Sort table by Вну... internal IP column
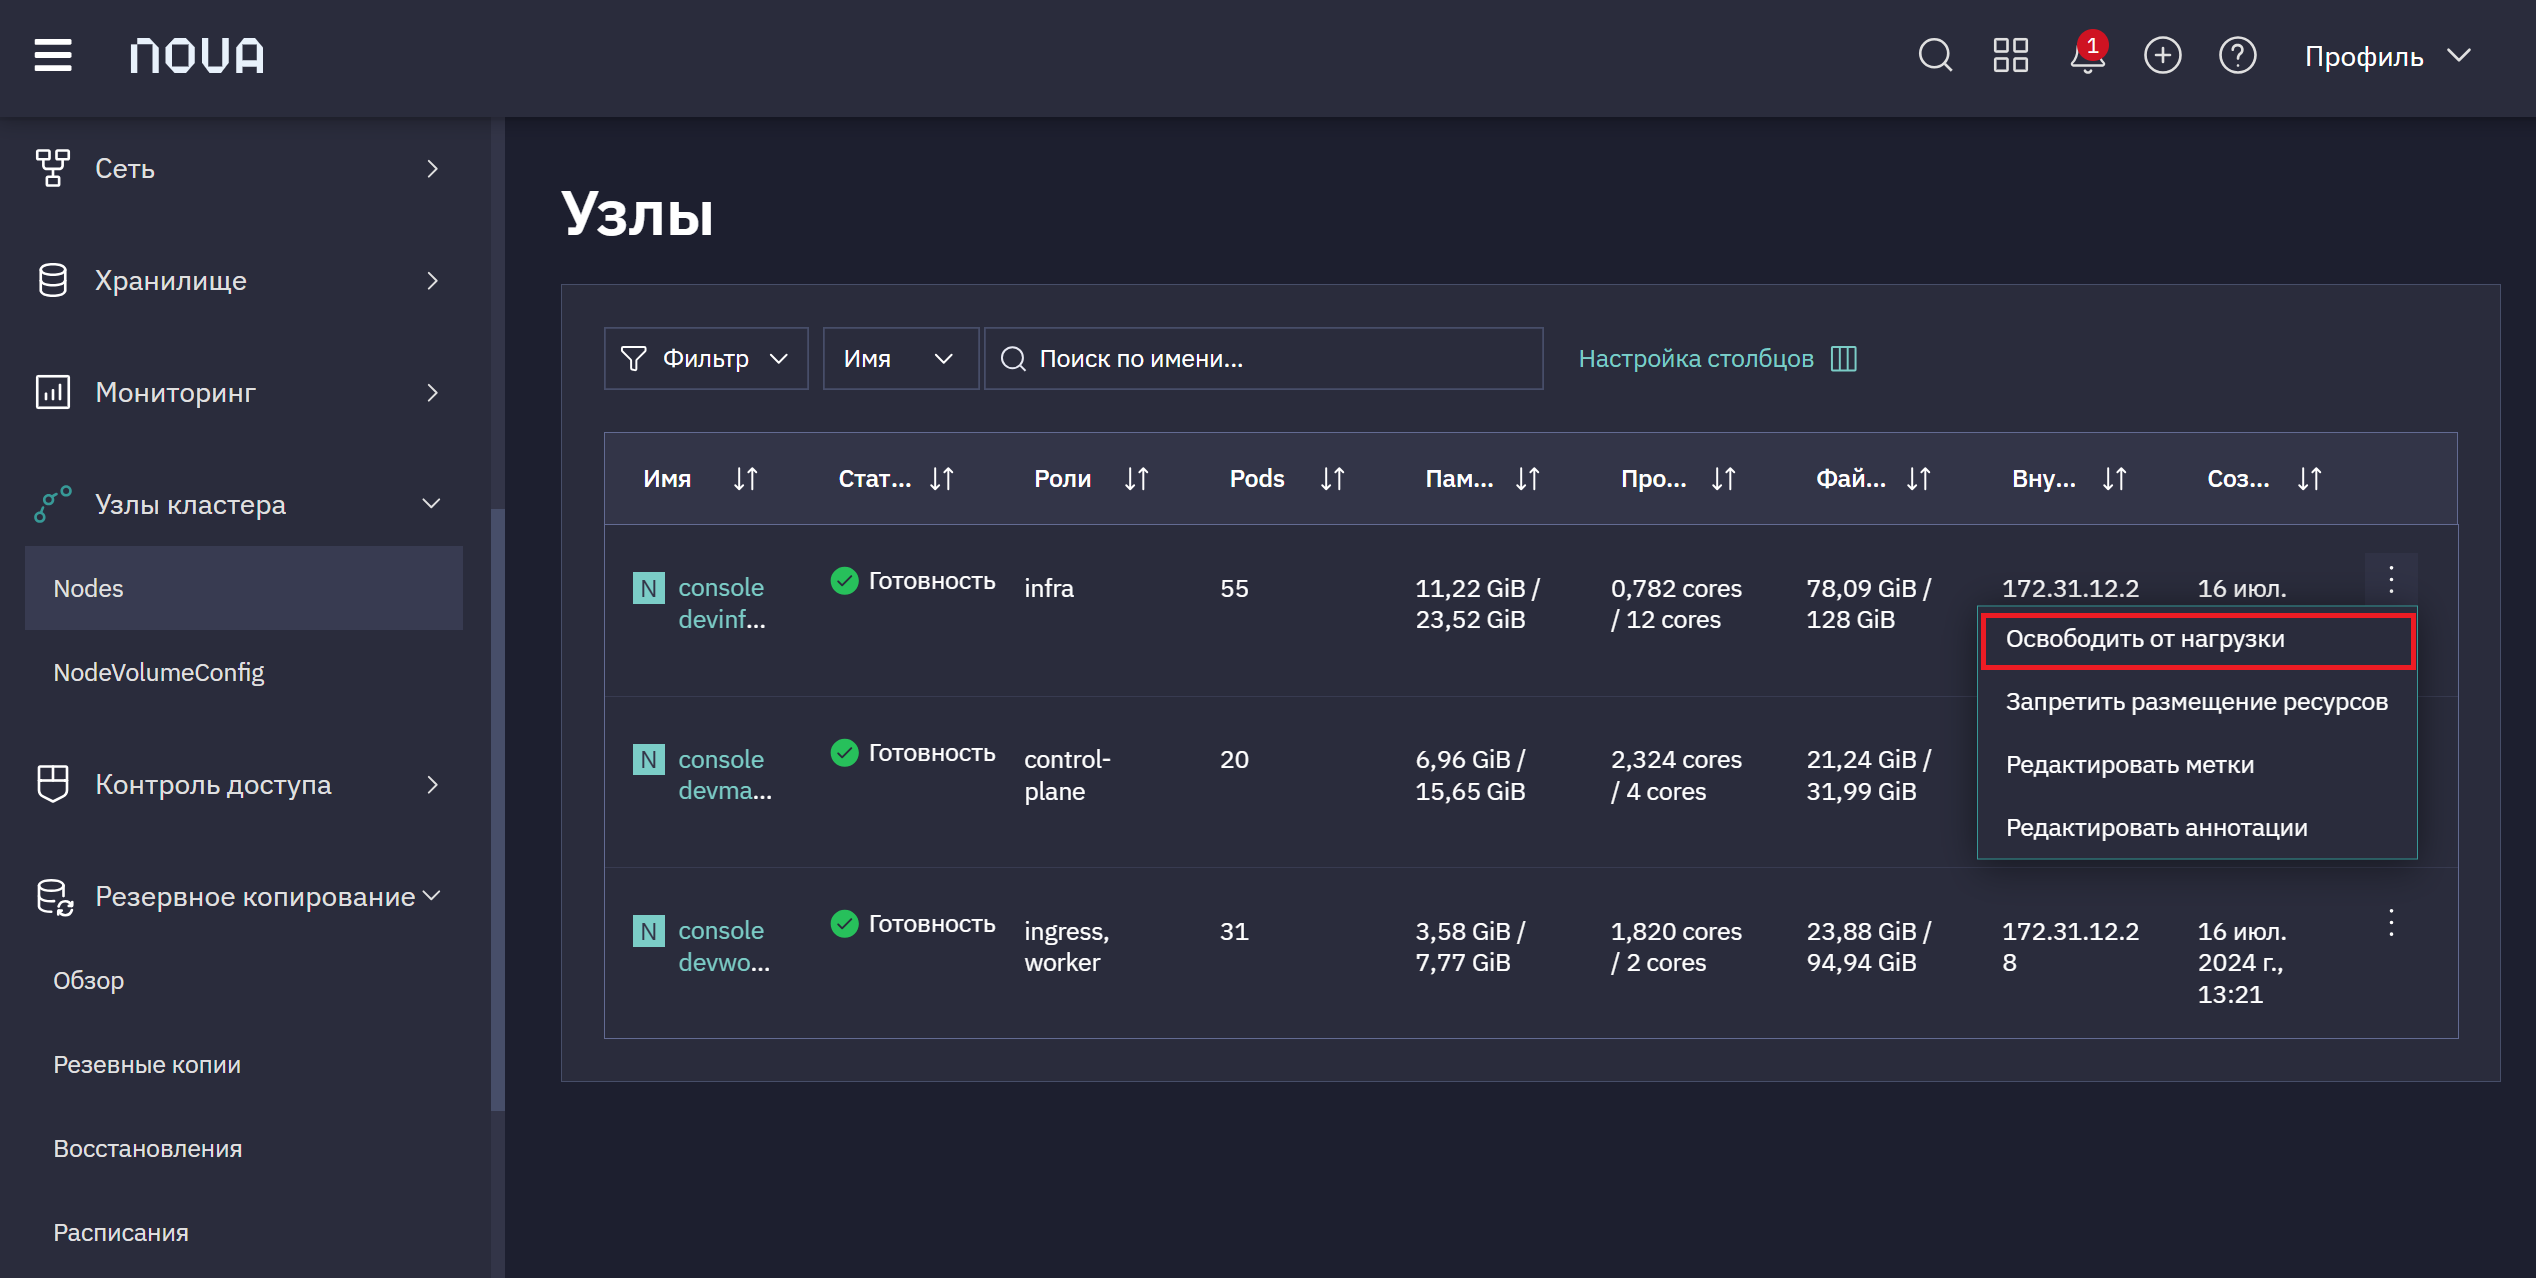Image resolution: width=2536 pixels, height=1278 pixels. pyautogui.click(x=2115, y=479)
